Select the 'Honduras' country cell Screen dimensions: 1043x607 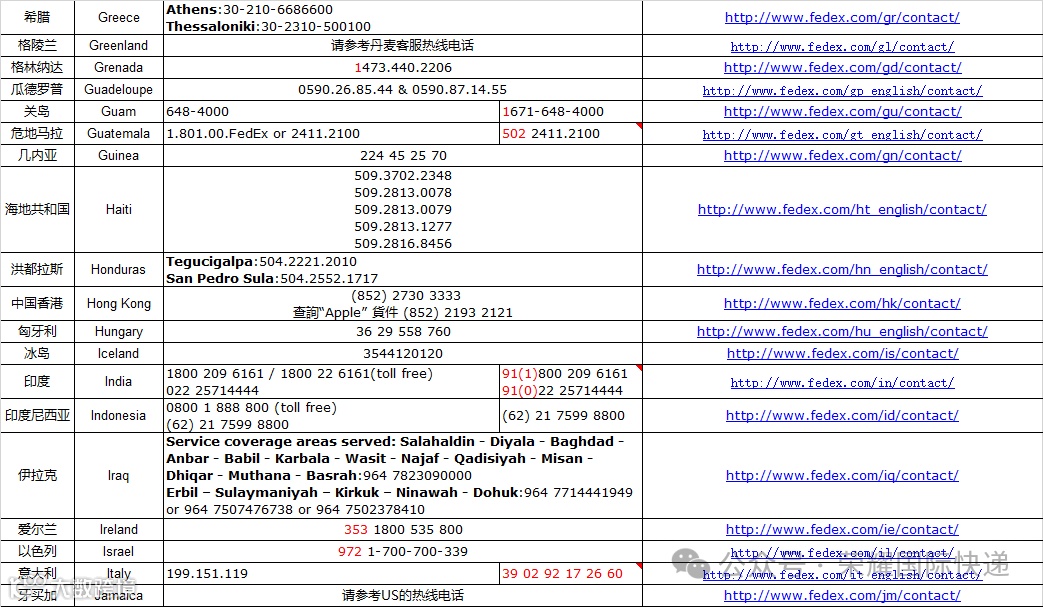pos(119,269)
